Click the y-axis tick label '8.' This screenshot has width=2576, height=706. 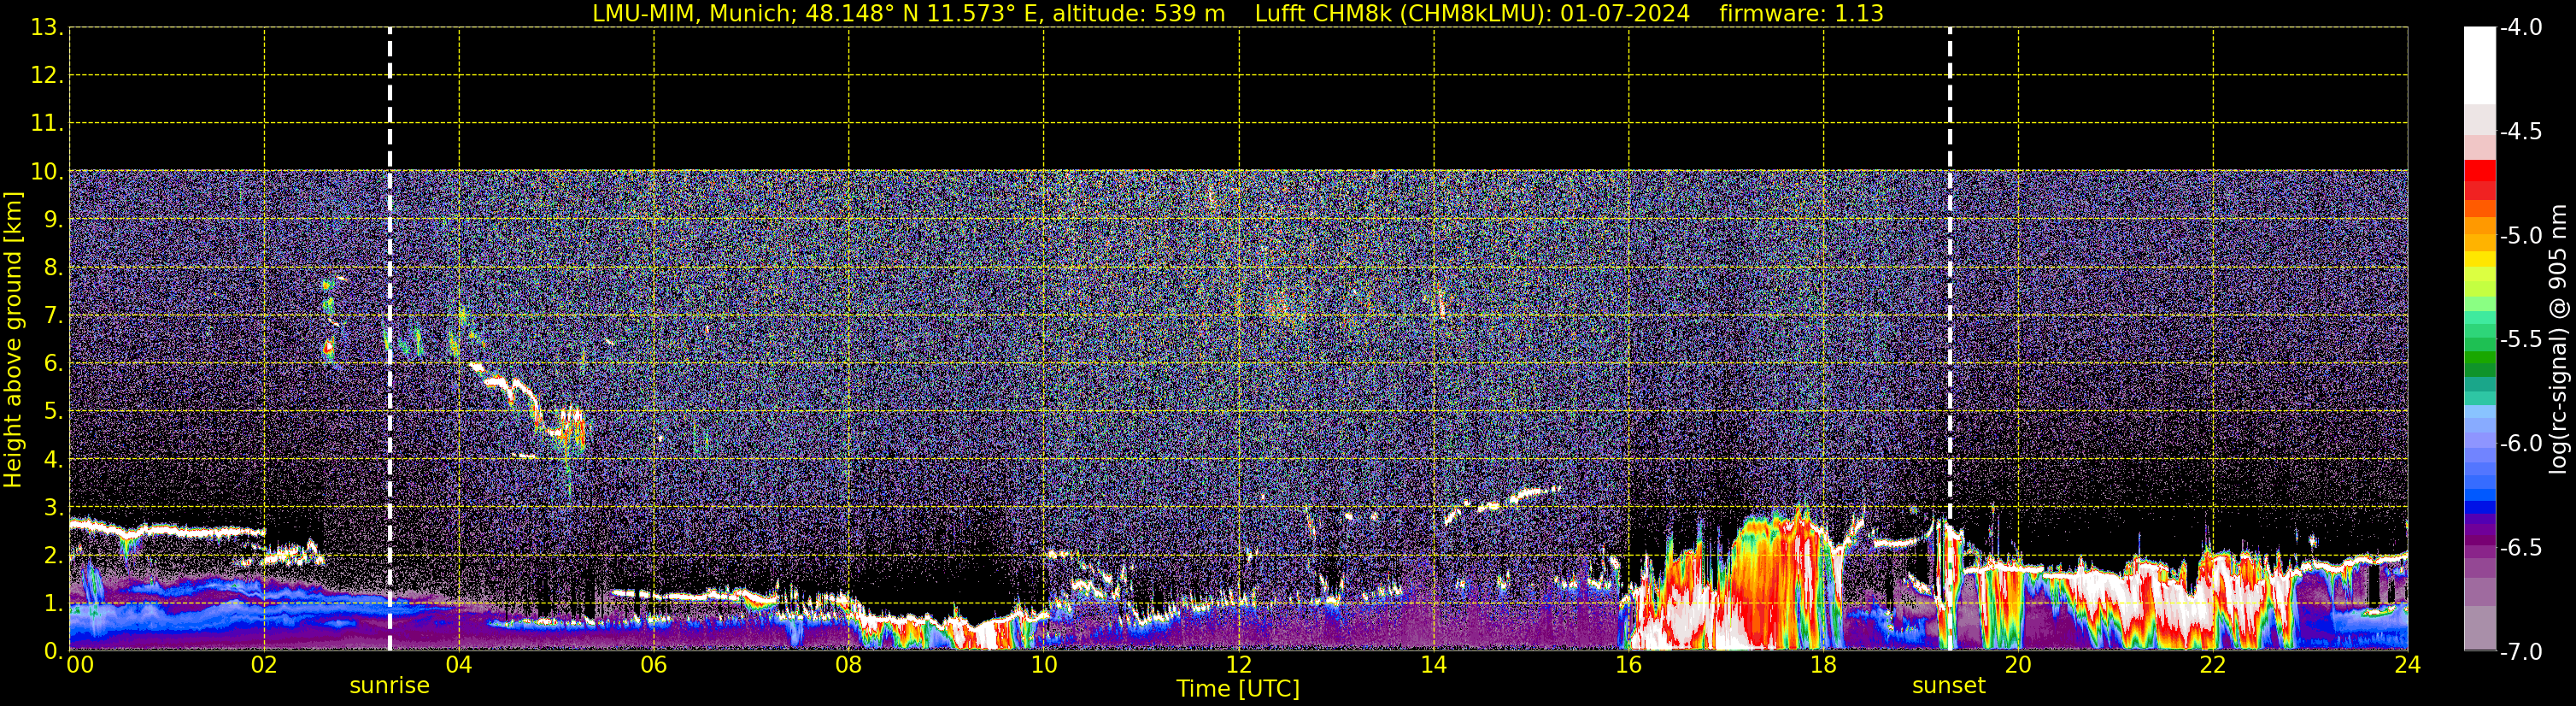[53, 267]
